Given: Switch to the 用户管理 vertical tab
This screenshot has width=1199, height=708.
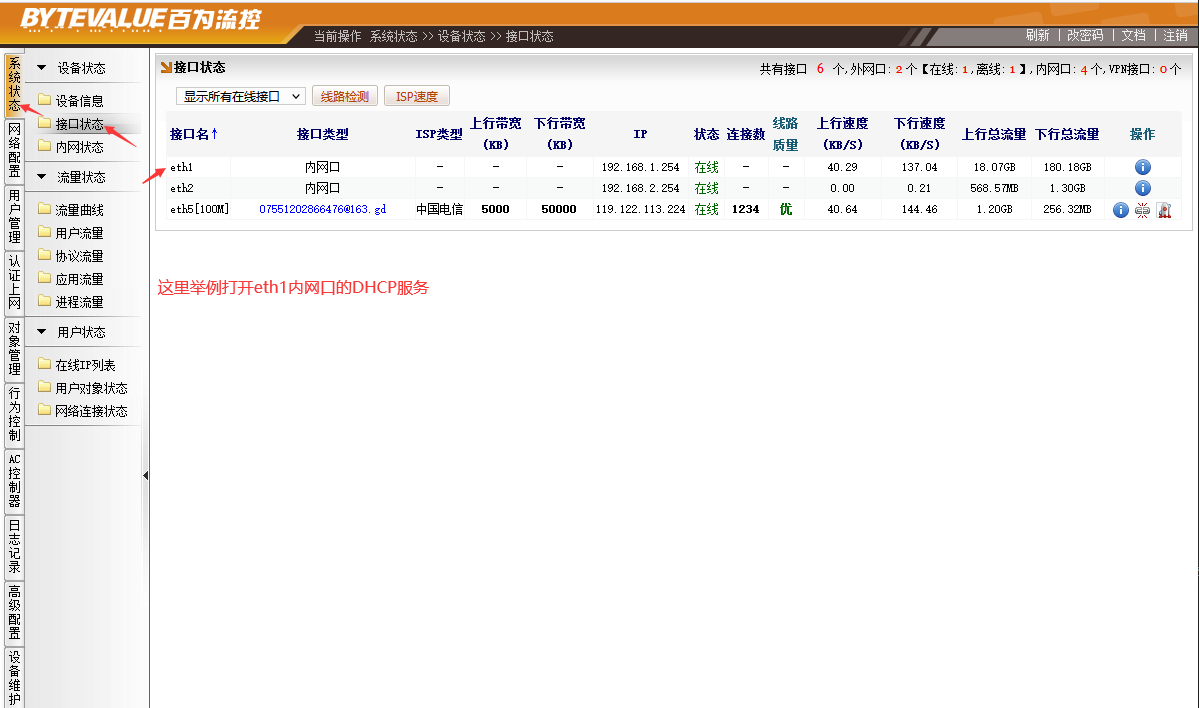Looking at the screenshot, I should point(14,217).
